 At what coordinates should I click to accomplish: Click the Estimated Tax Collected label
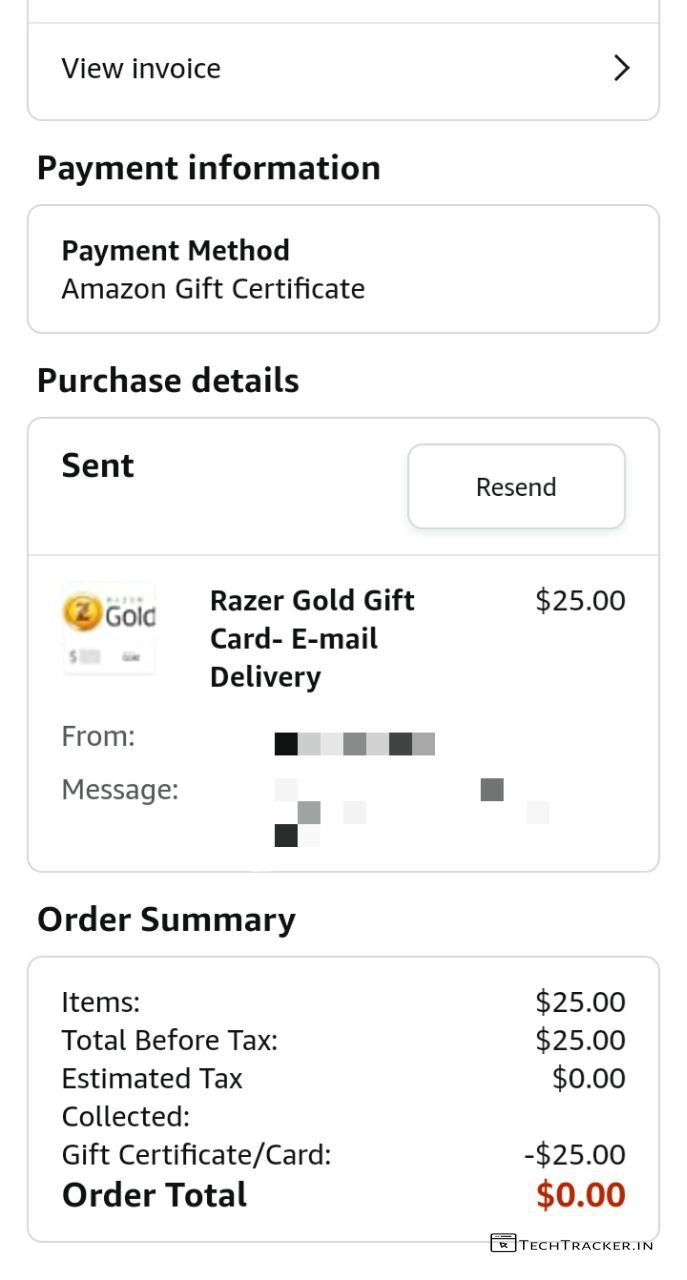click(152, 1097)
